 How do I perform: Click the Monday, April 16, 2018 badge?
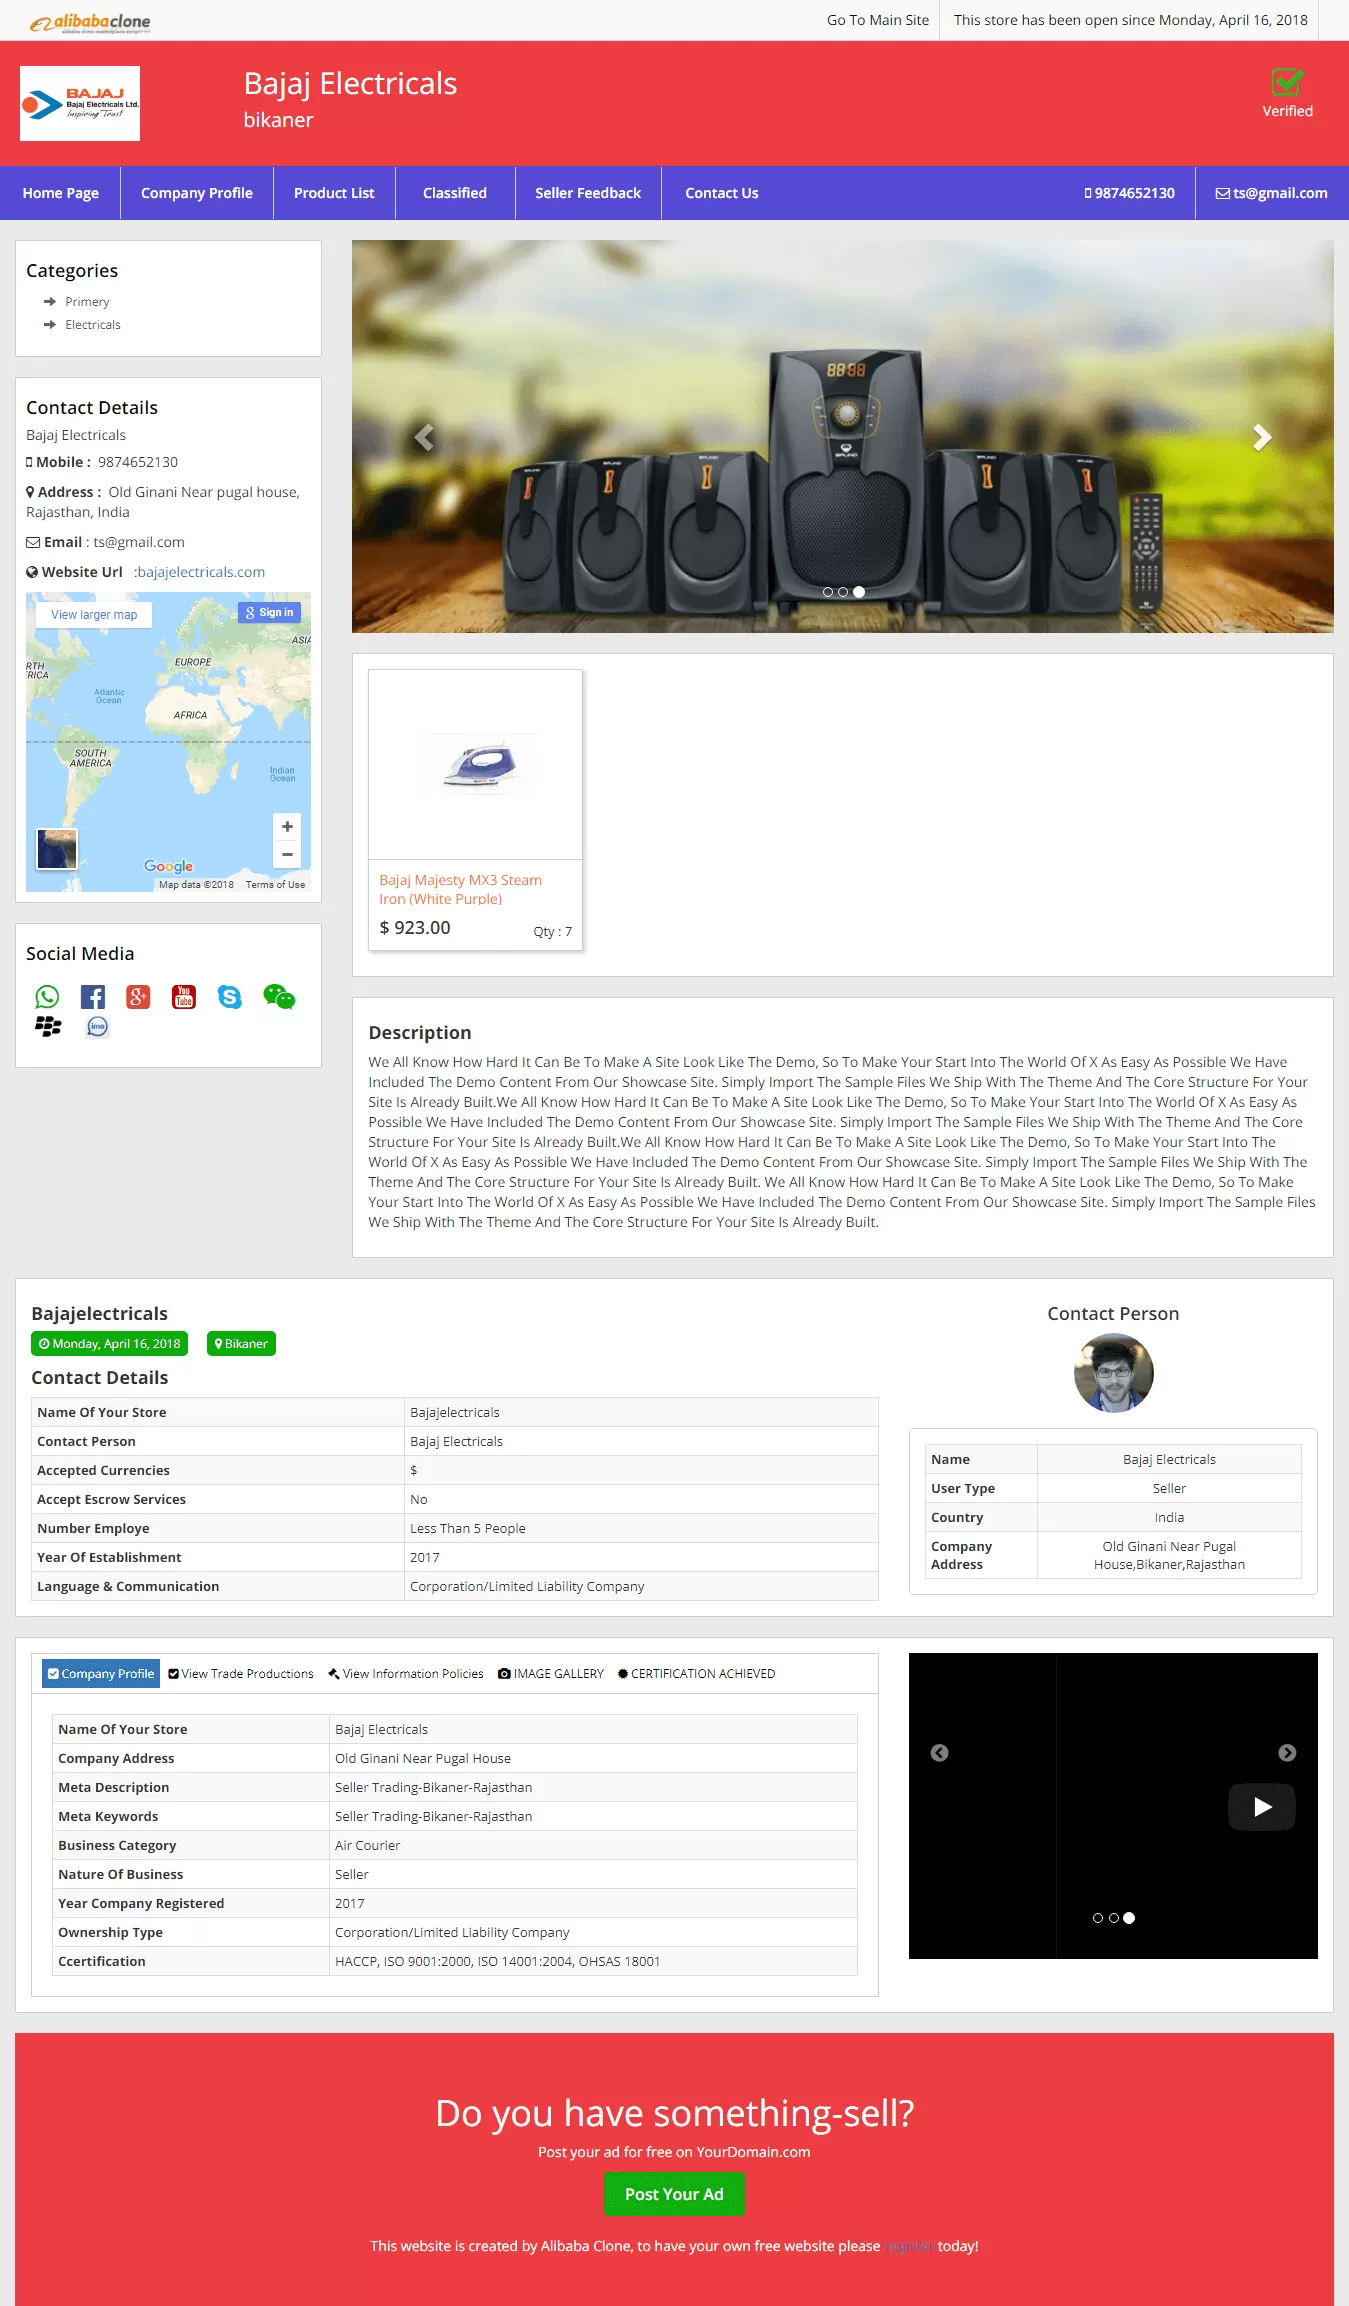pos(110,1344)
